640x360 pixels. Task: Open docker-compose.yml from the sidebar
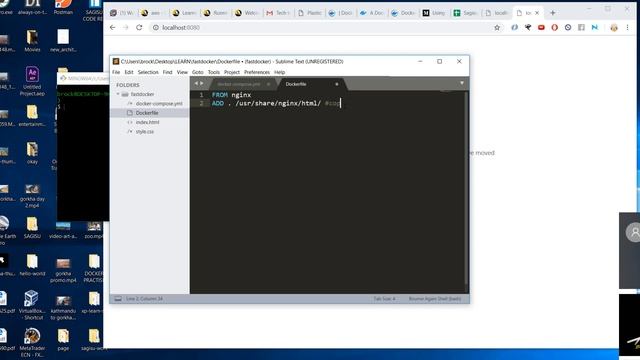[159, 104]
